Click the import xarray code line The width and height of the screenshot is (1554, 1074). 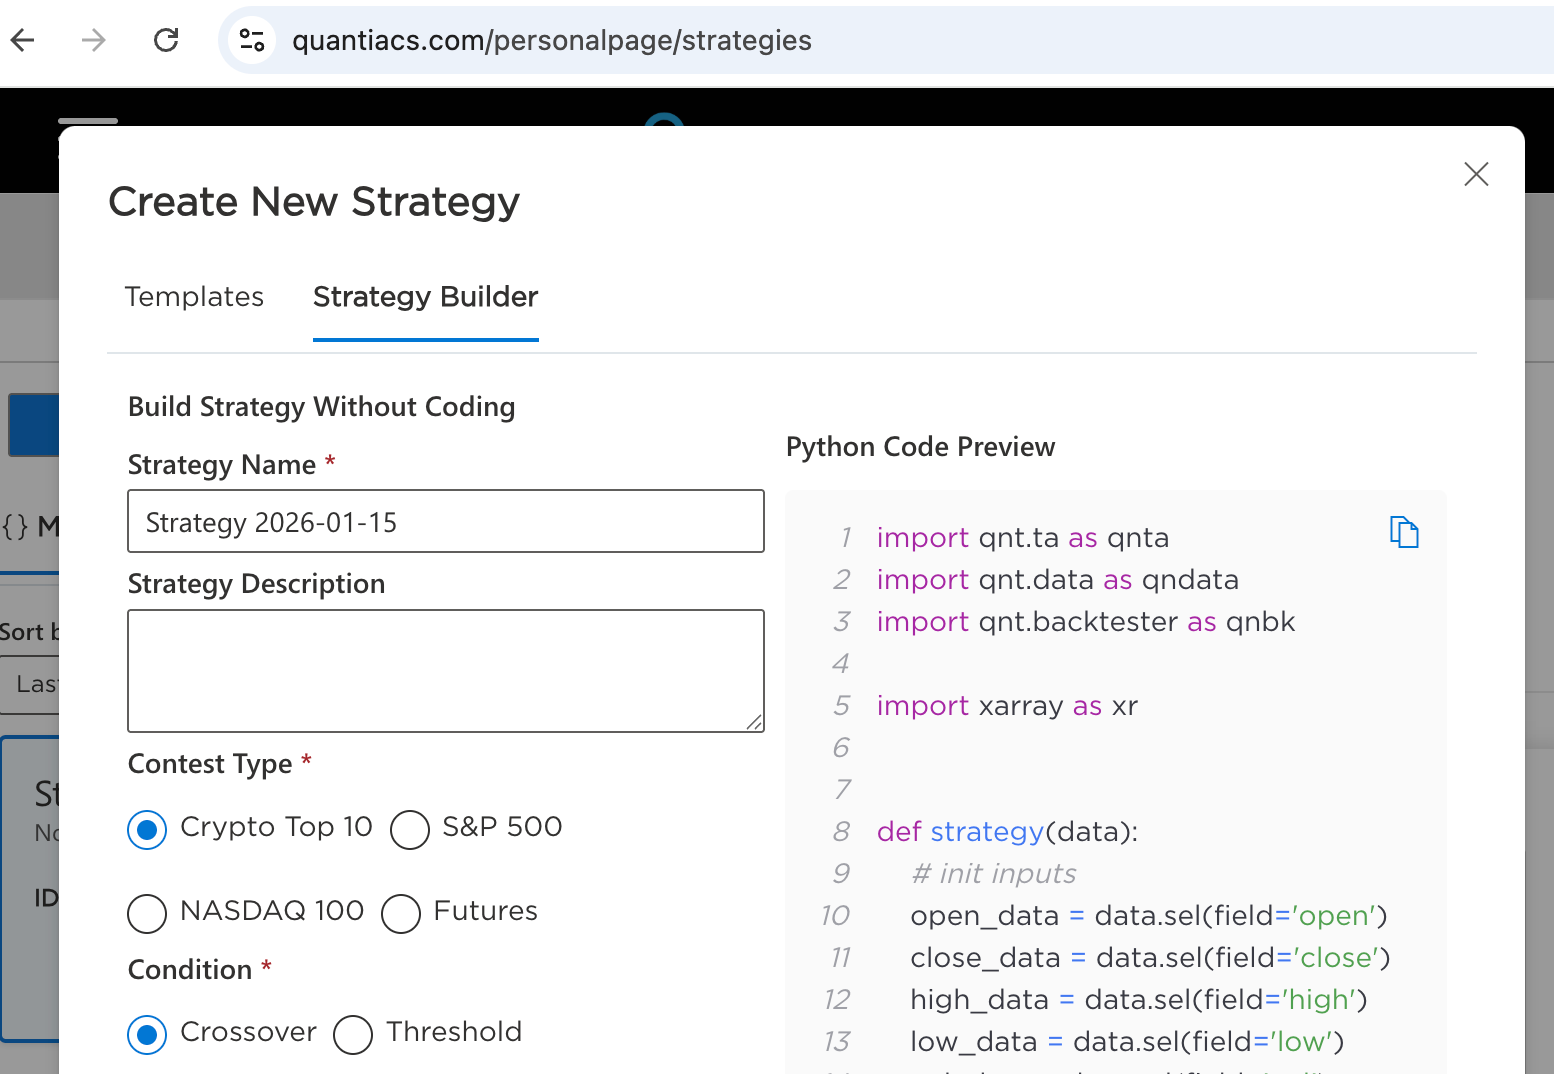[x=1007, y=706]
